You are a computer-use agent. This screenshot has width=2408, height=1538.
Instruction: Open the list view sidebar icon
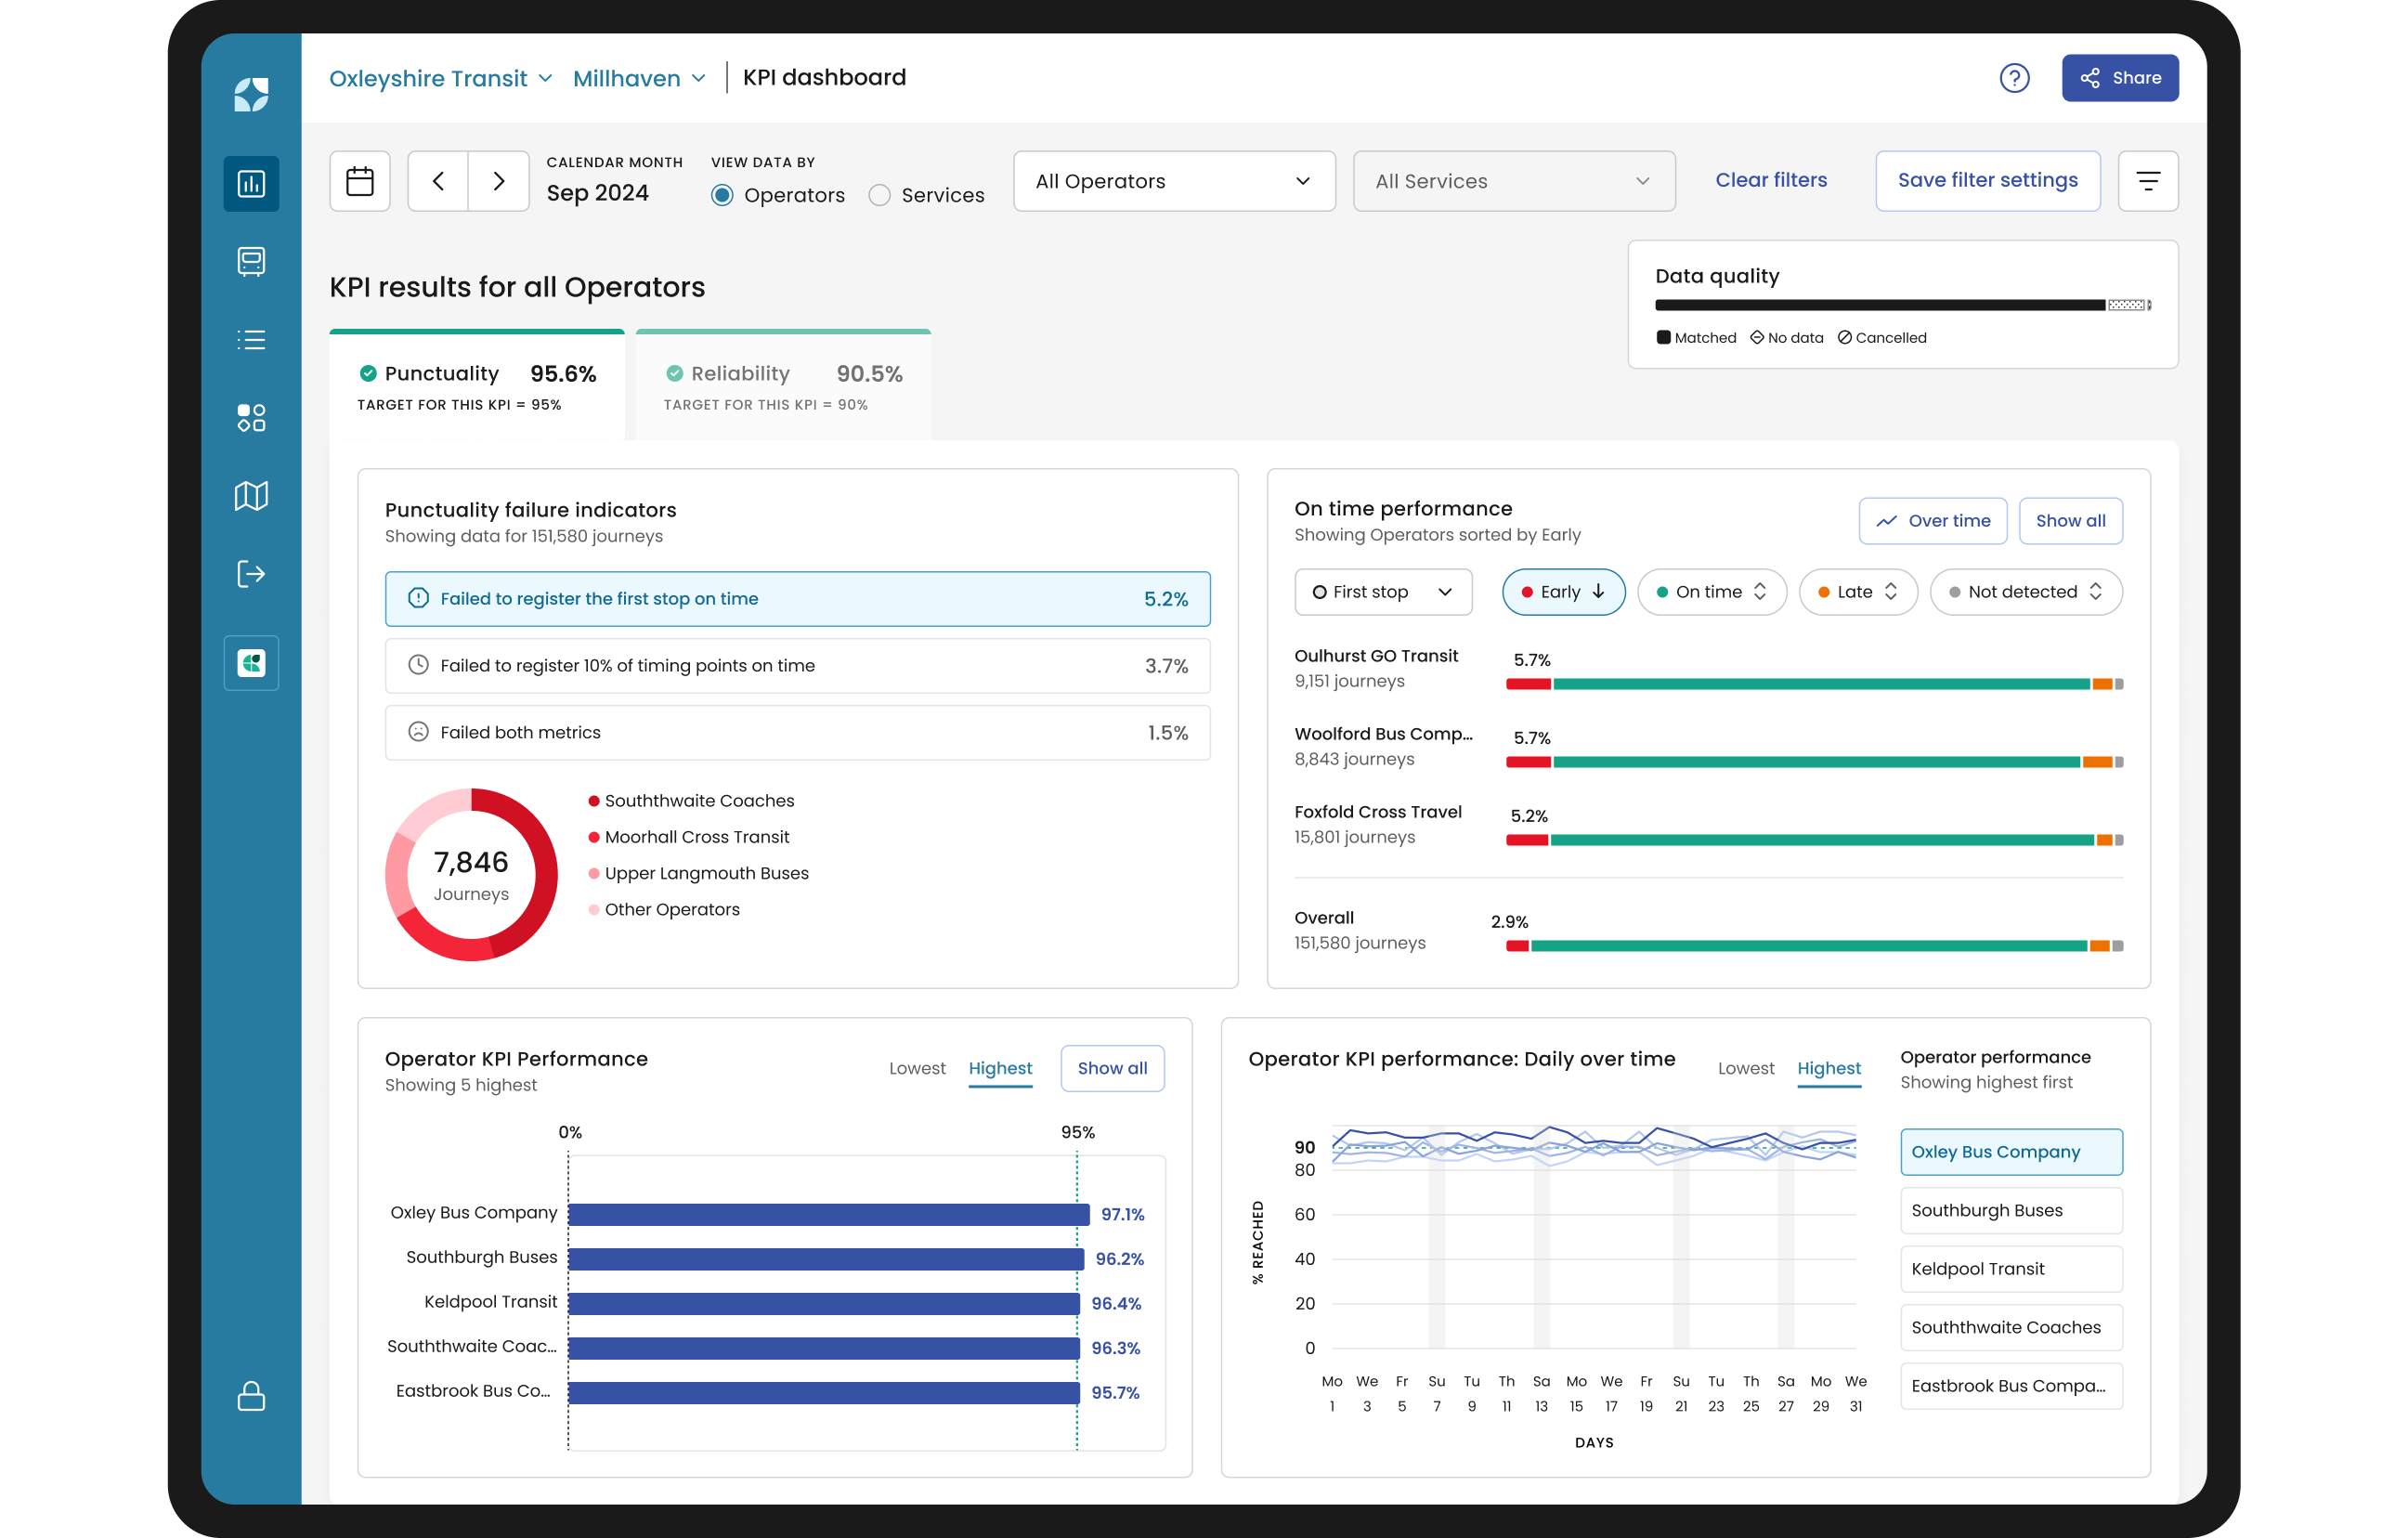pos(251,340)
